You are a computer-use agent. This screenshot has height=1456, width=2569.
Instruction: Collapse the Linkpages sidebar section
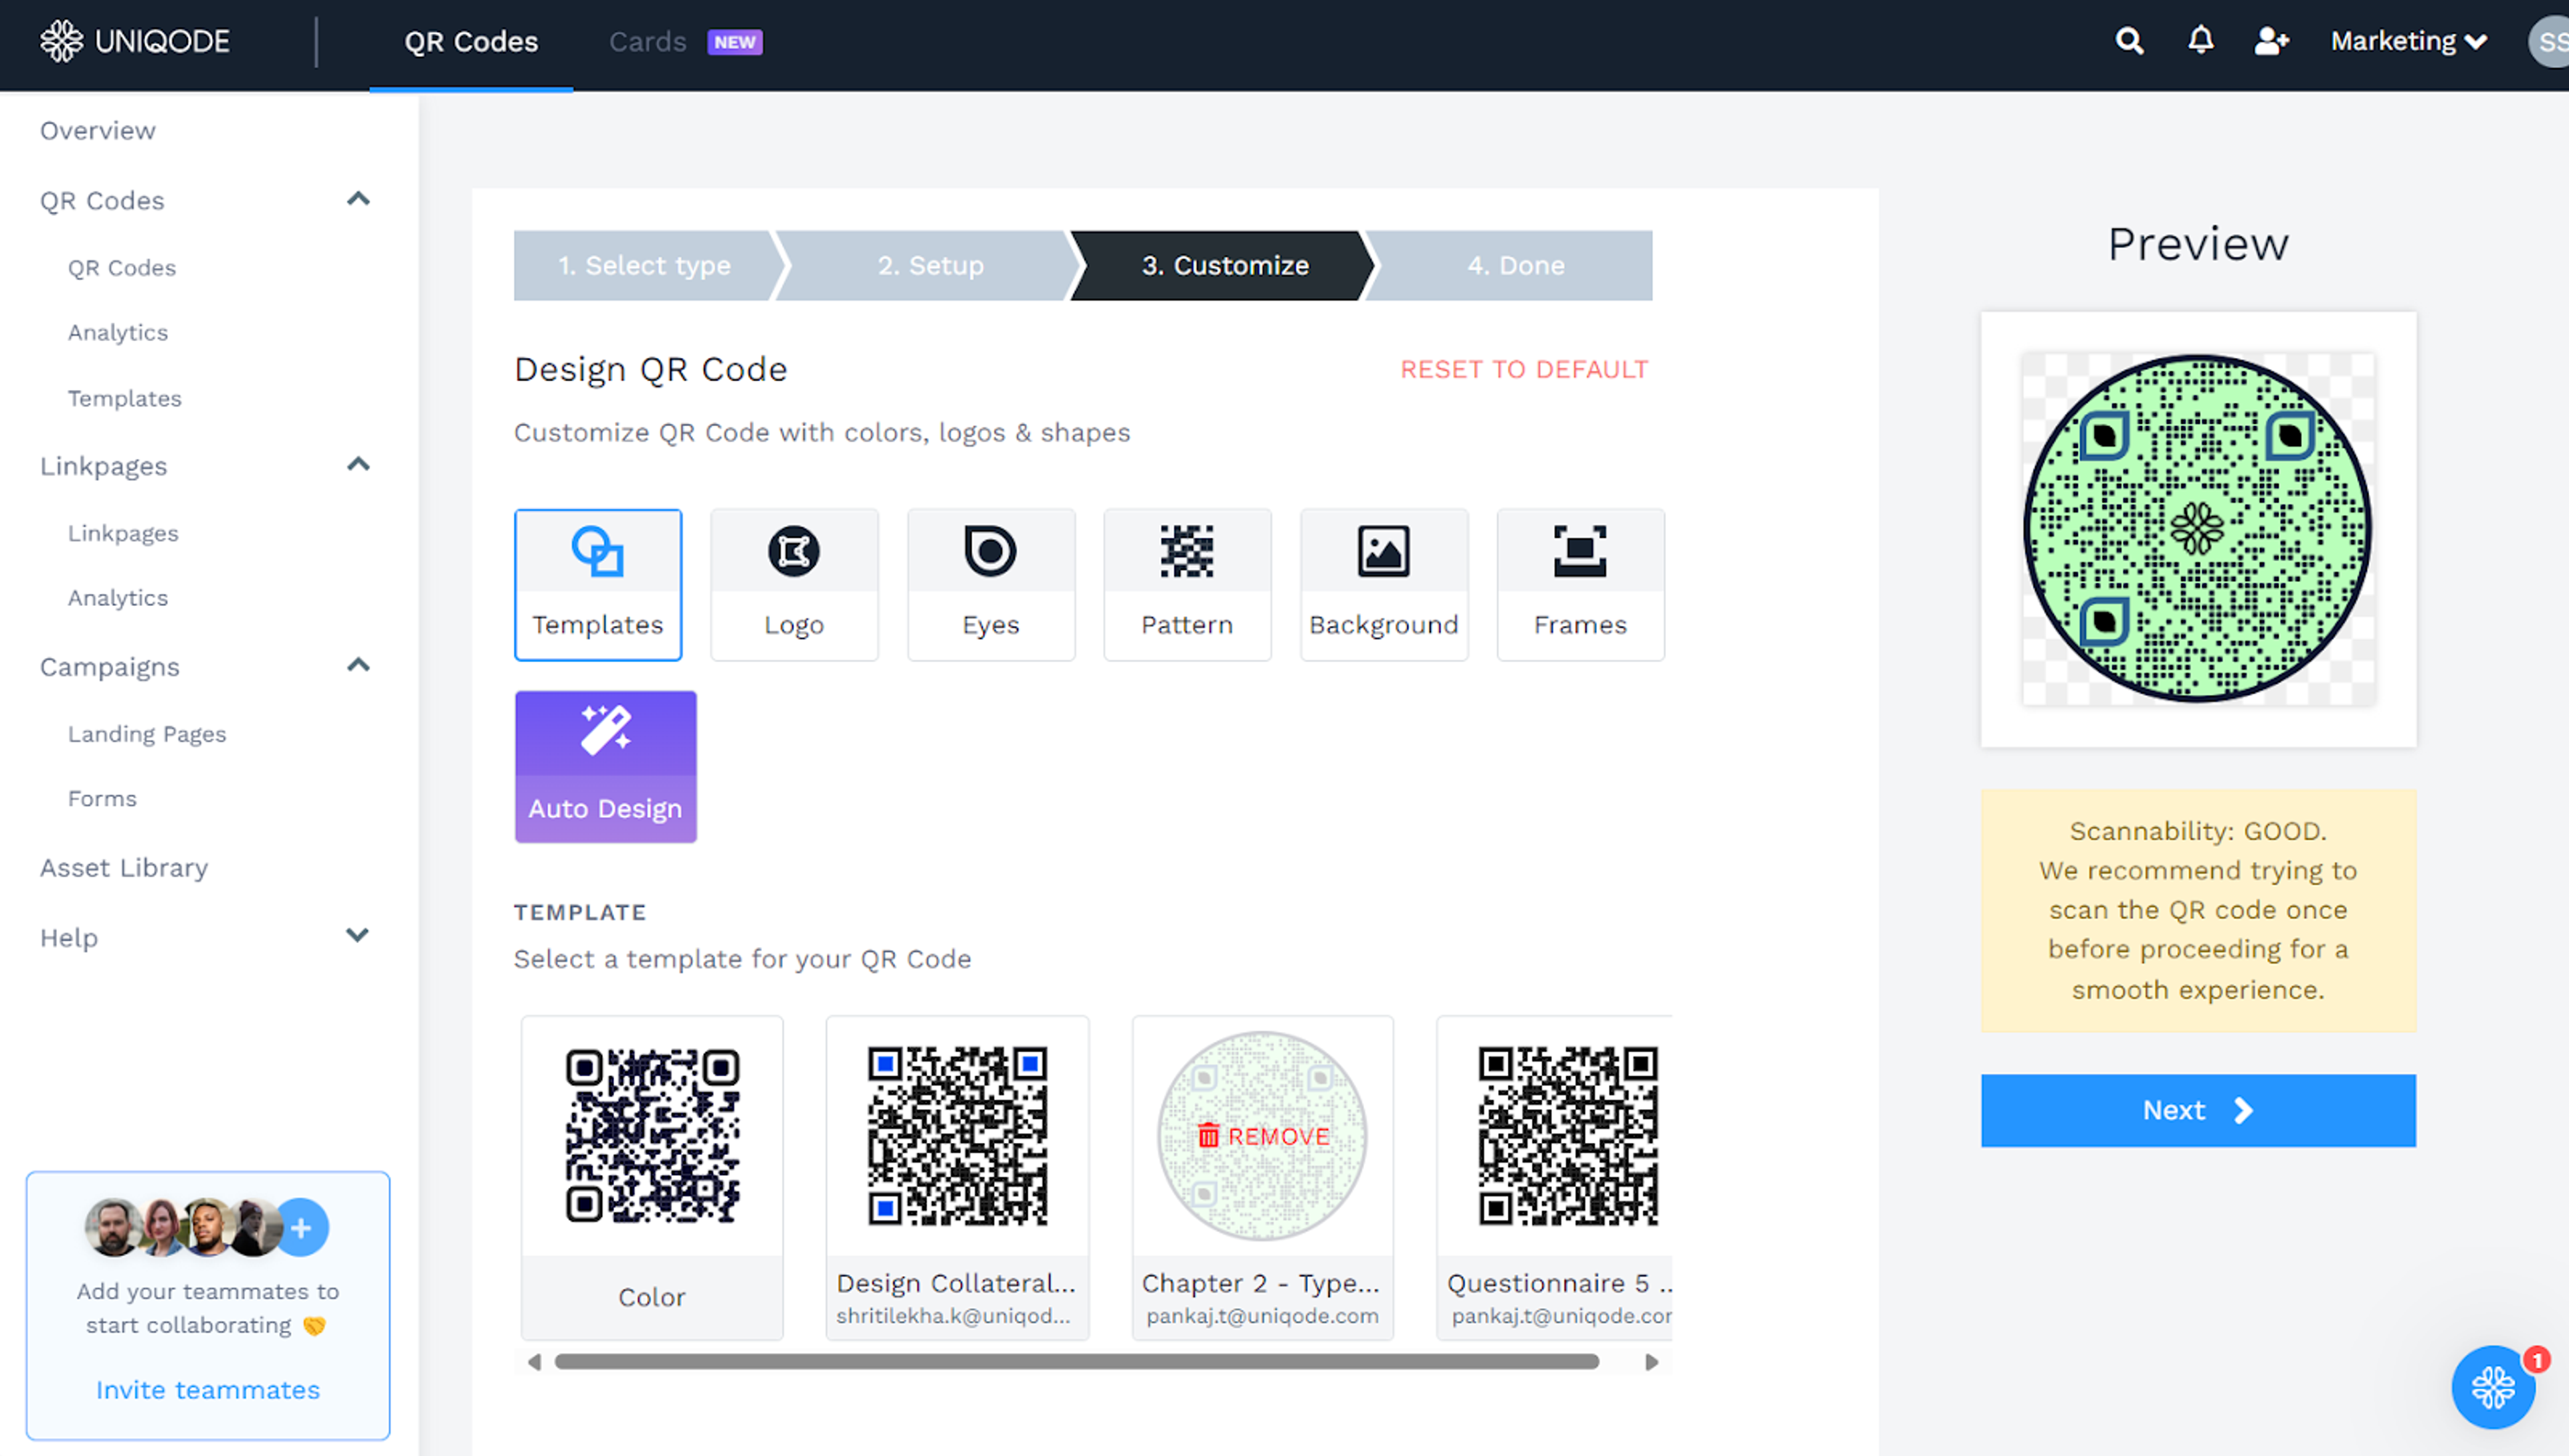(x=358, y=465)
